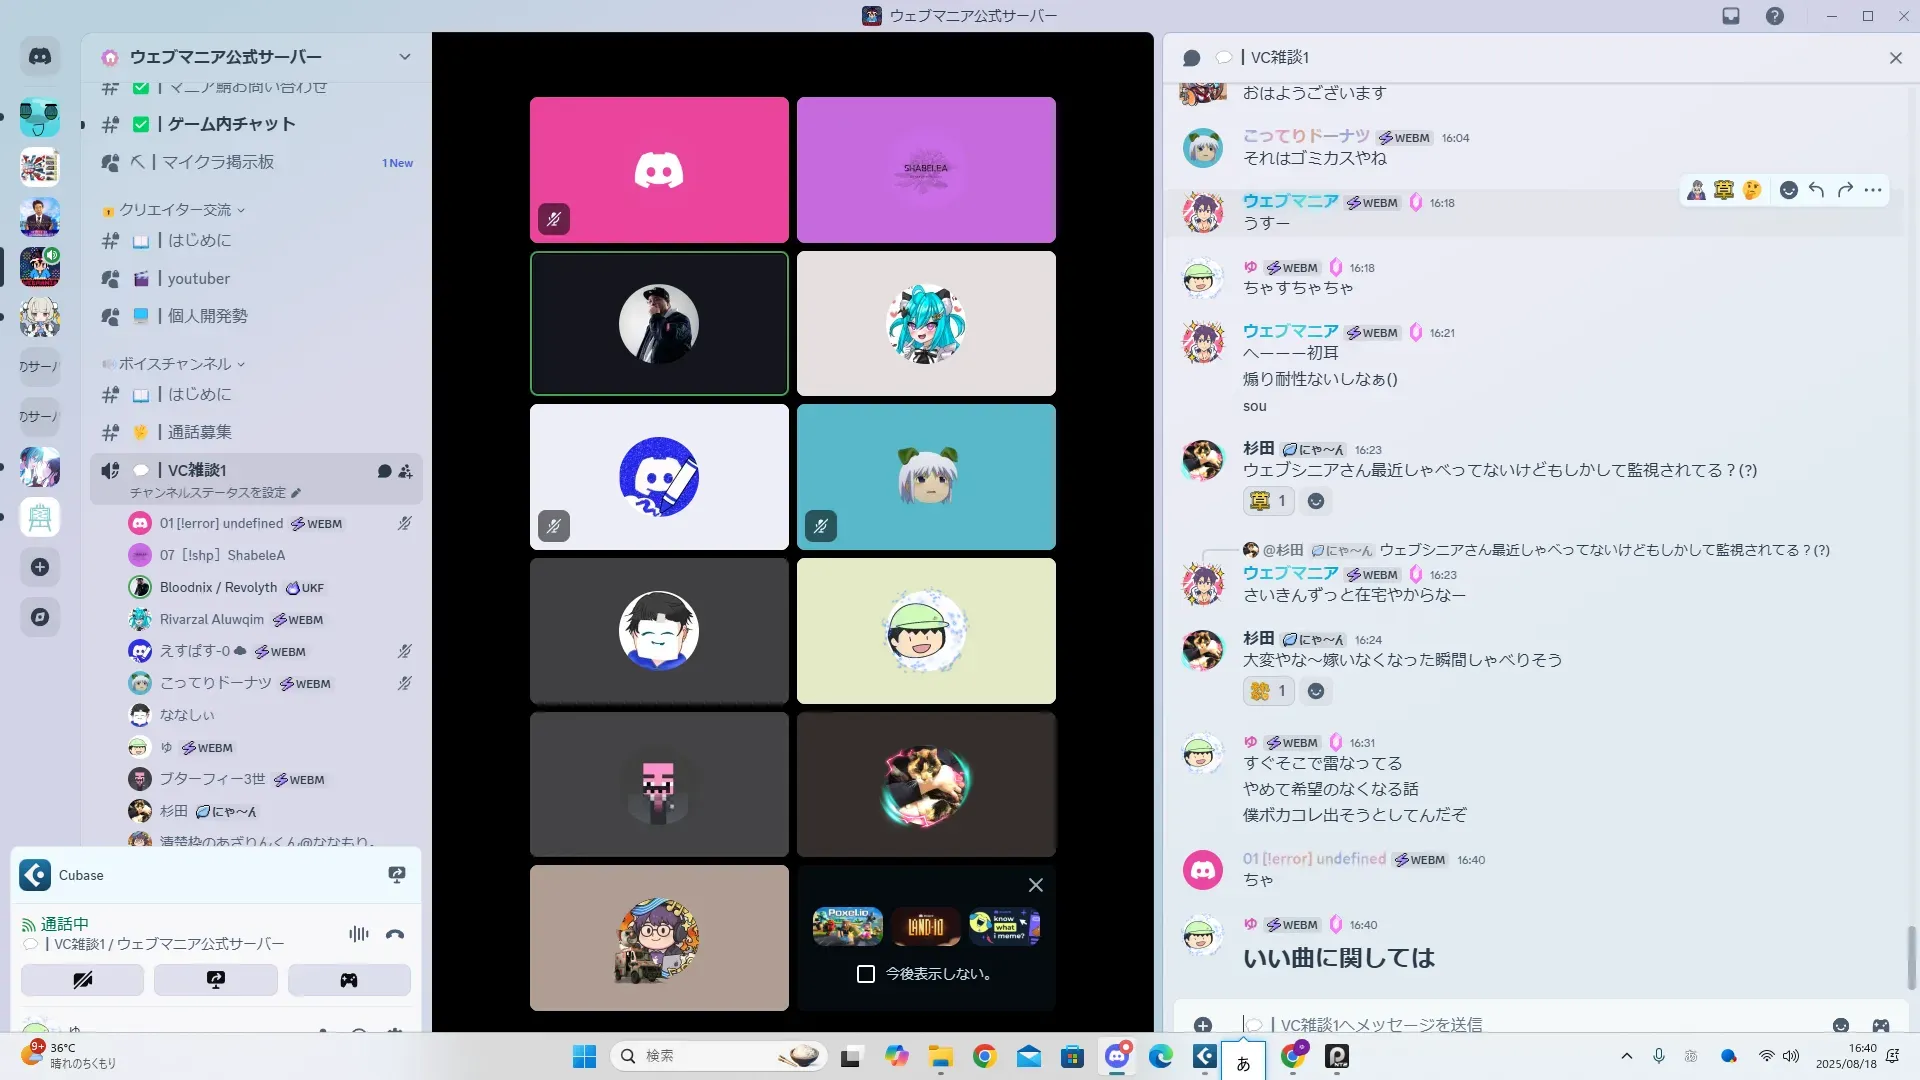This screenshot has height=1080, width=1920.
Task: Check the 今後表示しない checkbox
Action: 866,974
